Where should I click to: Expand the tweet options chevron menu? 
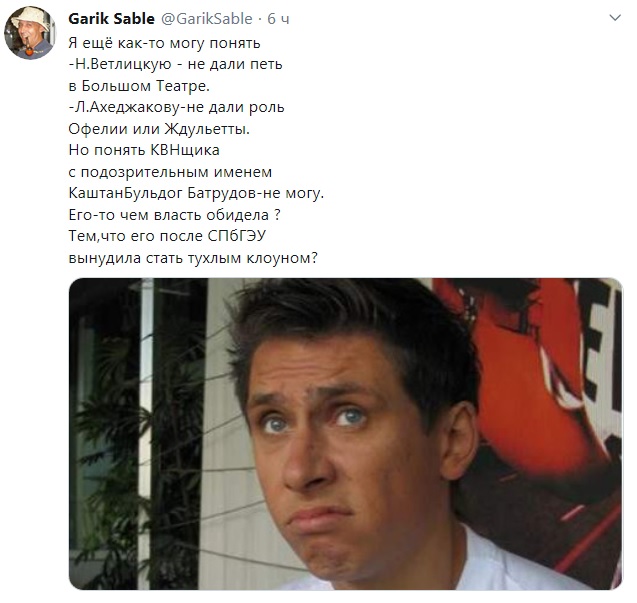(615, 18)
